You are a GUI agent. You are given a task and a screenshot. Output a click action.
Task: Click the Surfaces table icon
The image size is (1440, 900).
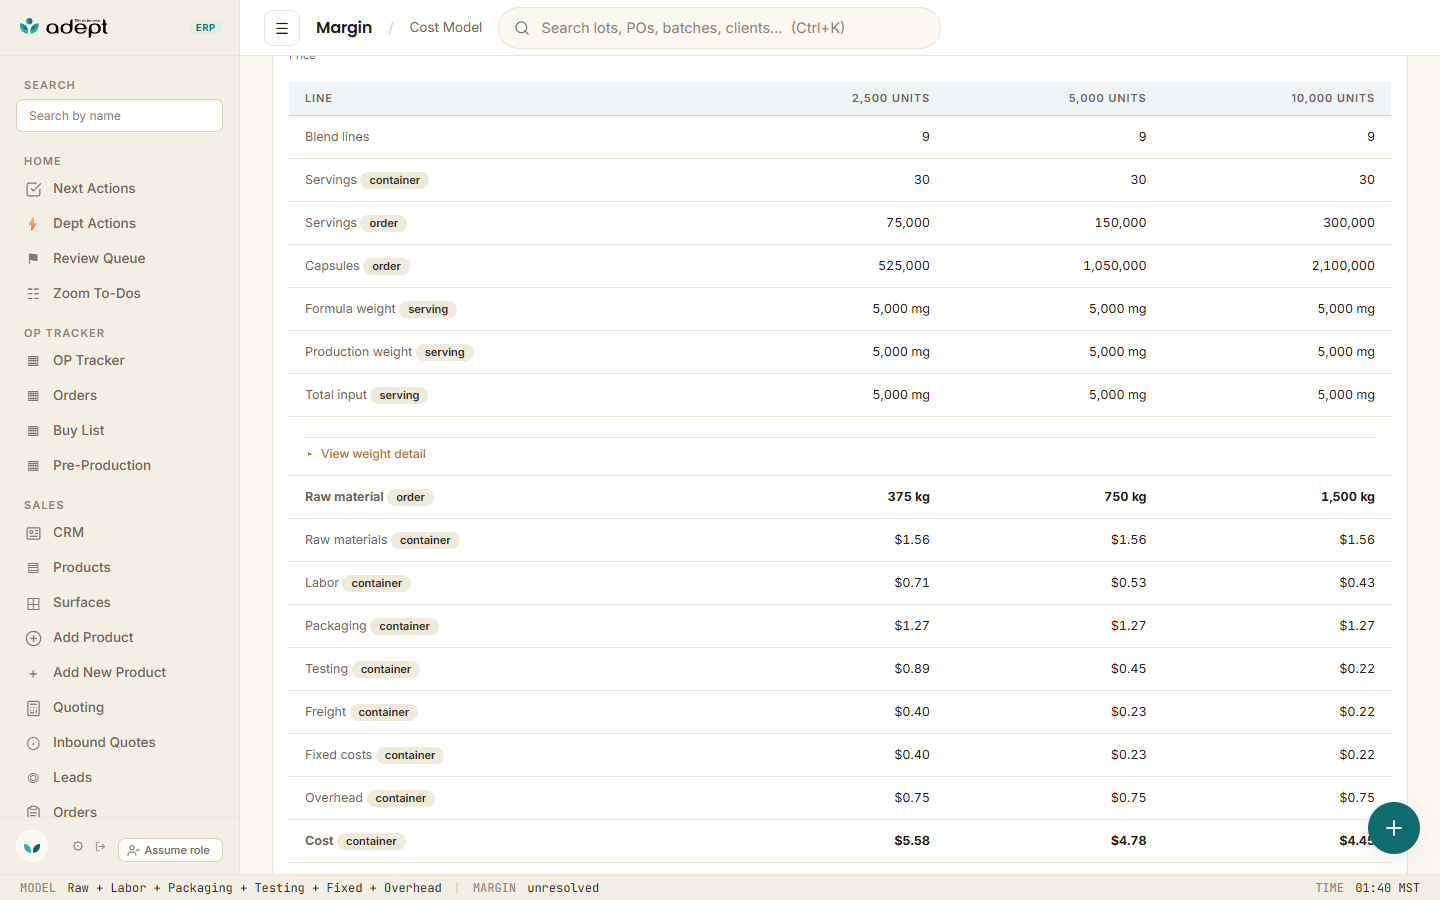(x=33, y=603)
